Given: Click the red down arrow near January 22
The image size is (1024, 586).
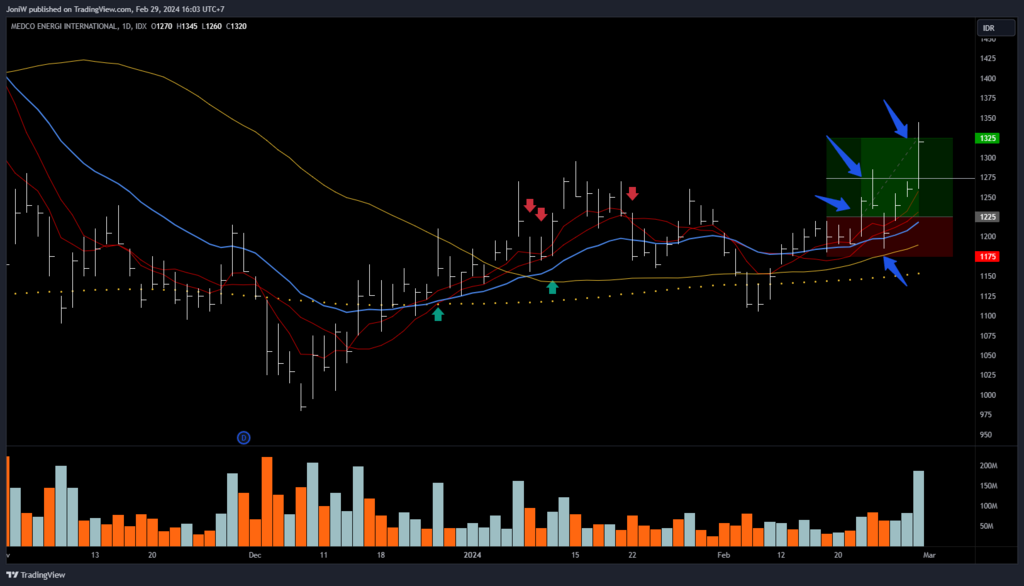Looking at the screenshot, I should coord(632,193).
